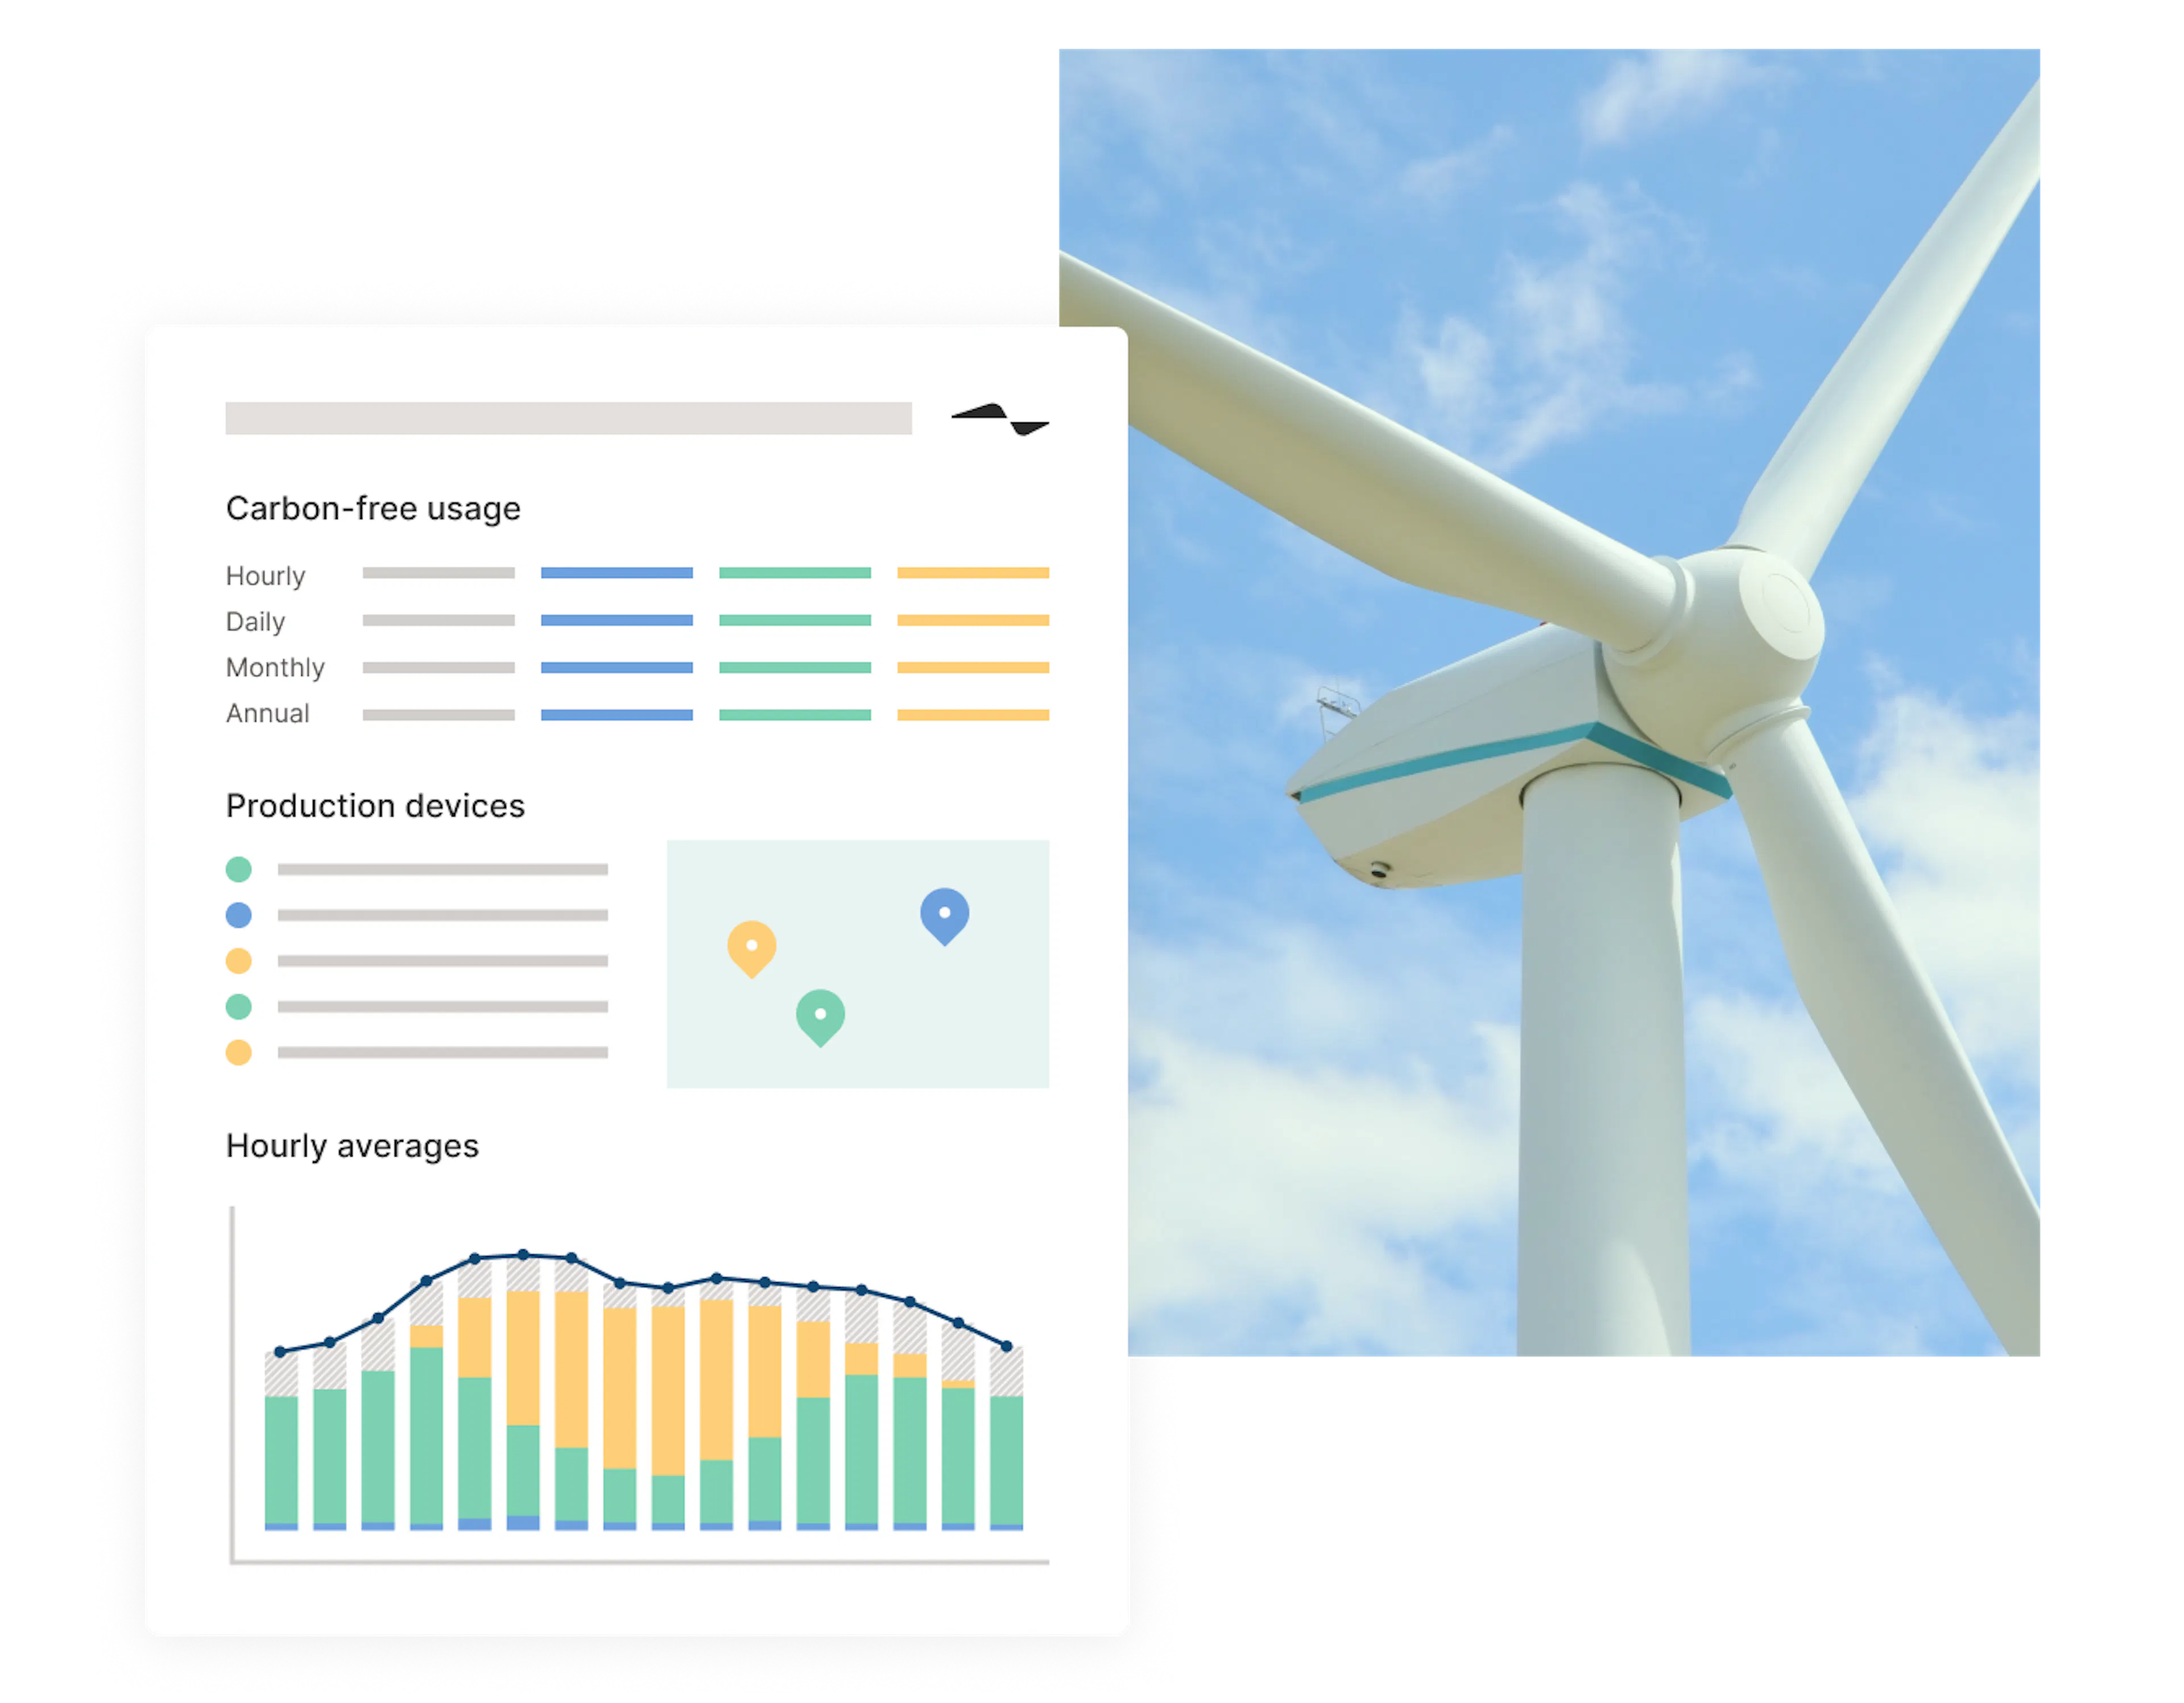The width and height of the screenshot is (2184, 1703).
Task: Click the black logo in card header
Action: [x=999, y=419]
